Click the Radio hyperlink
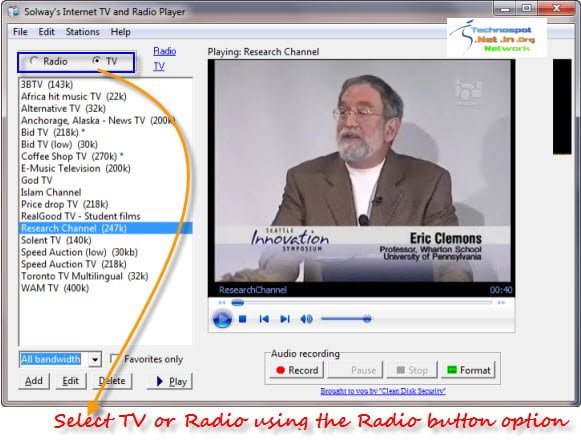 pos(165,51)
